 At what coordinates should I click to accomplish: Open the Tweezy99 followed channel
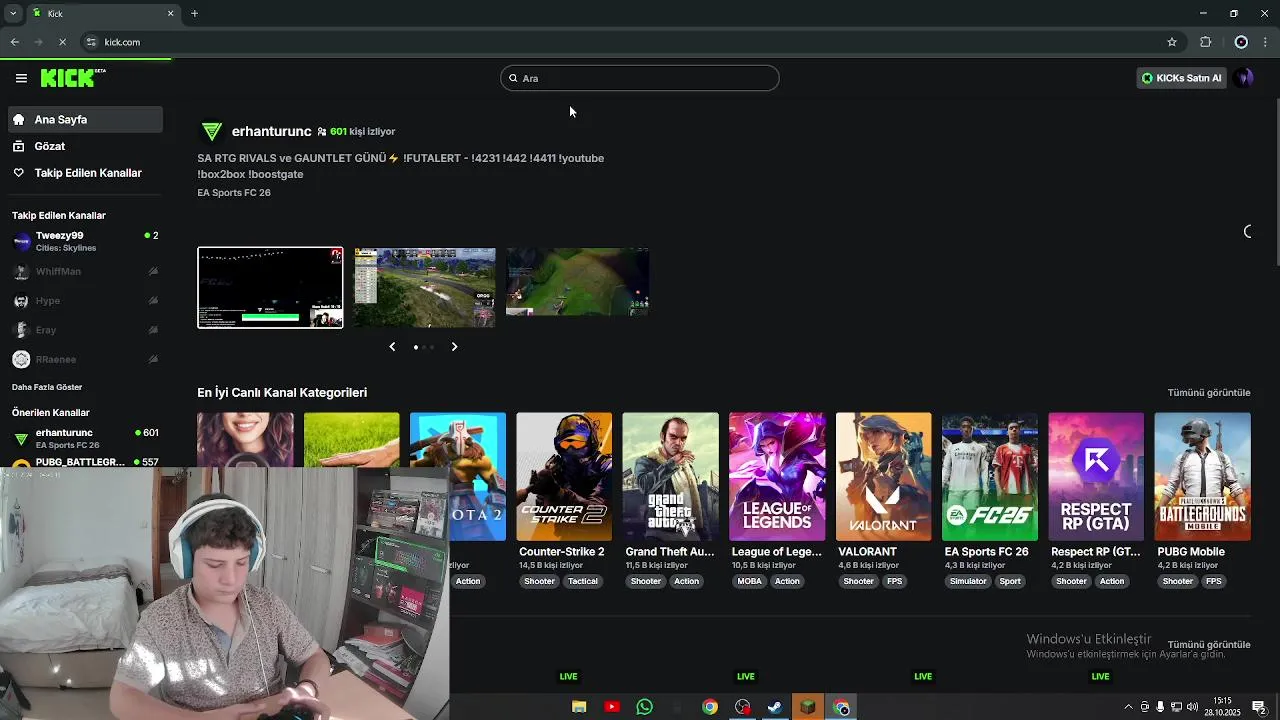point(85,241)
